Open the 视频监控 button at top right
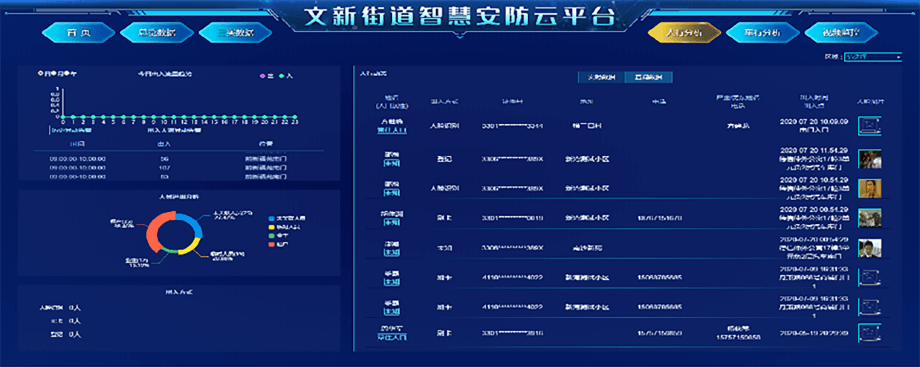 (841, 33)
